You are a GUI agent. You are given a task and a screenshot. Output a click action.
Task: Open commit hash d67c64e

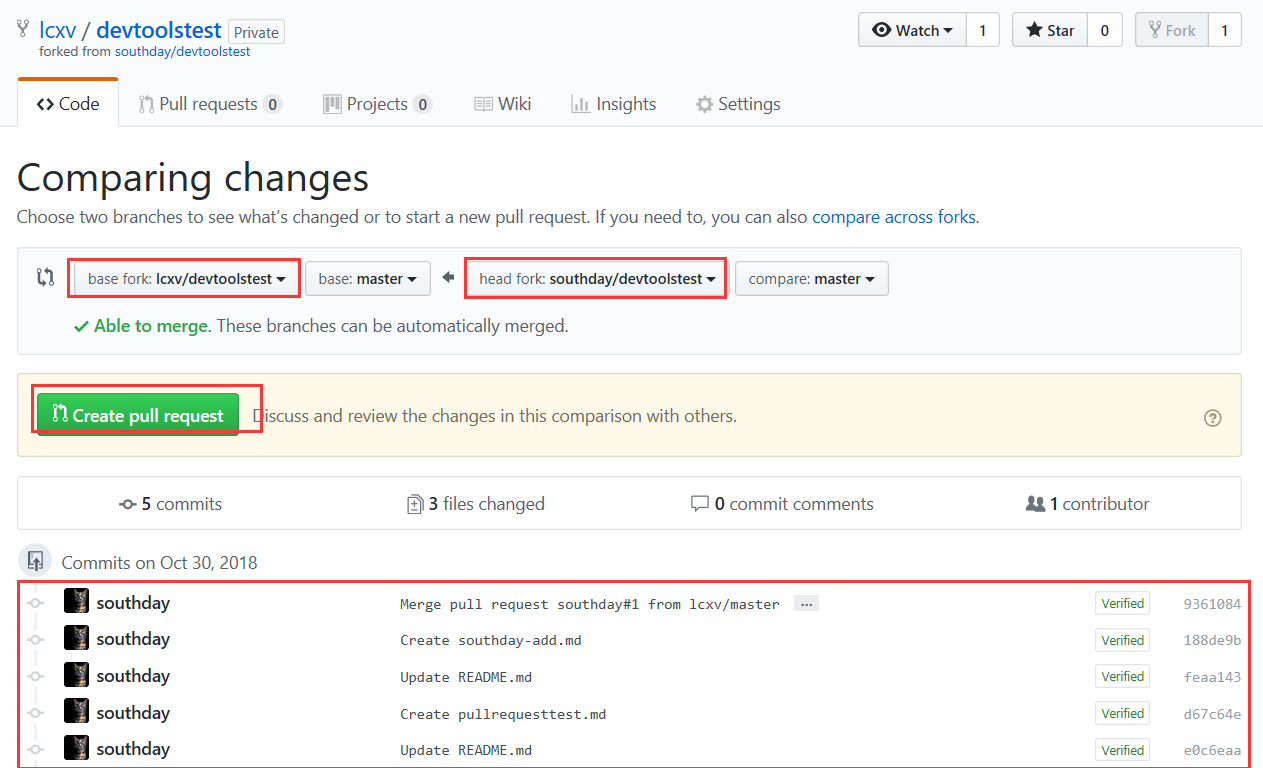[1212, 714]
